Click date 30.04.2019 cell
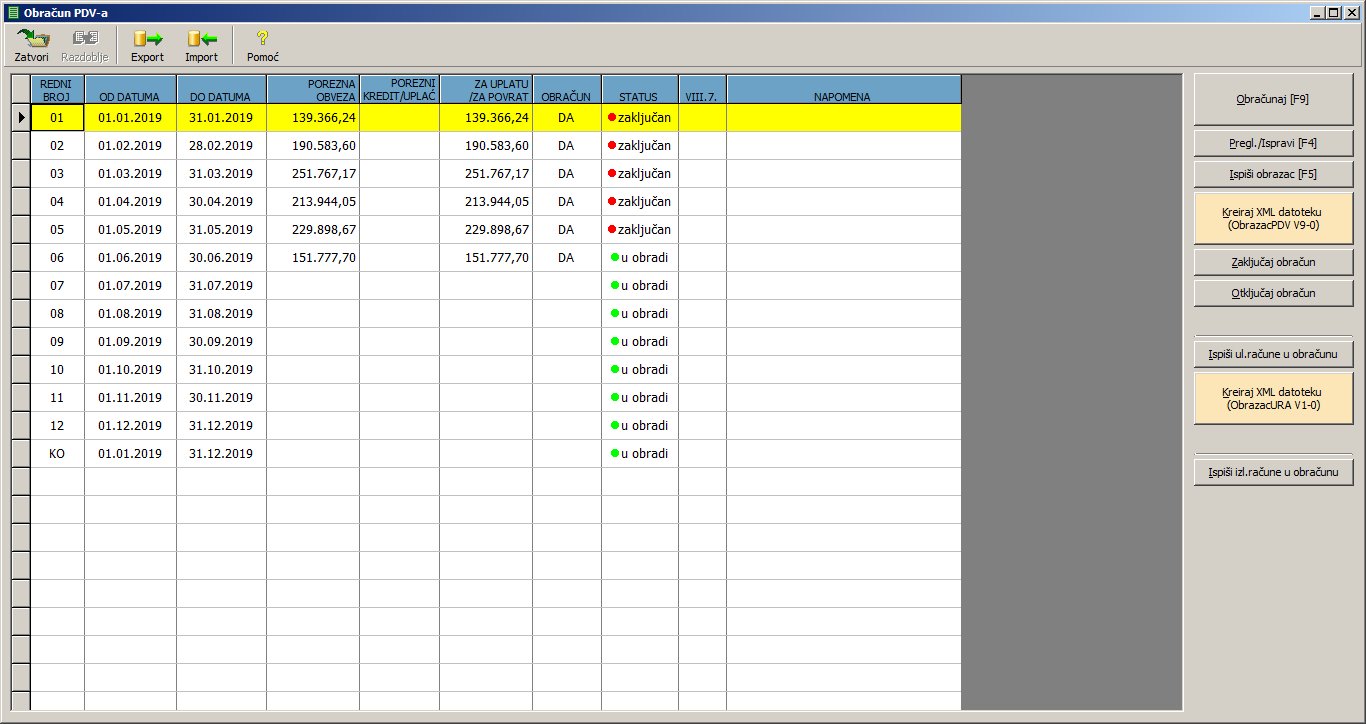 pos(222,201)
